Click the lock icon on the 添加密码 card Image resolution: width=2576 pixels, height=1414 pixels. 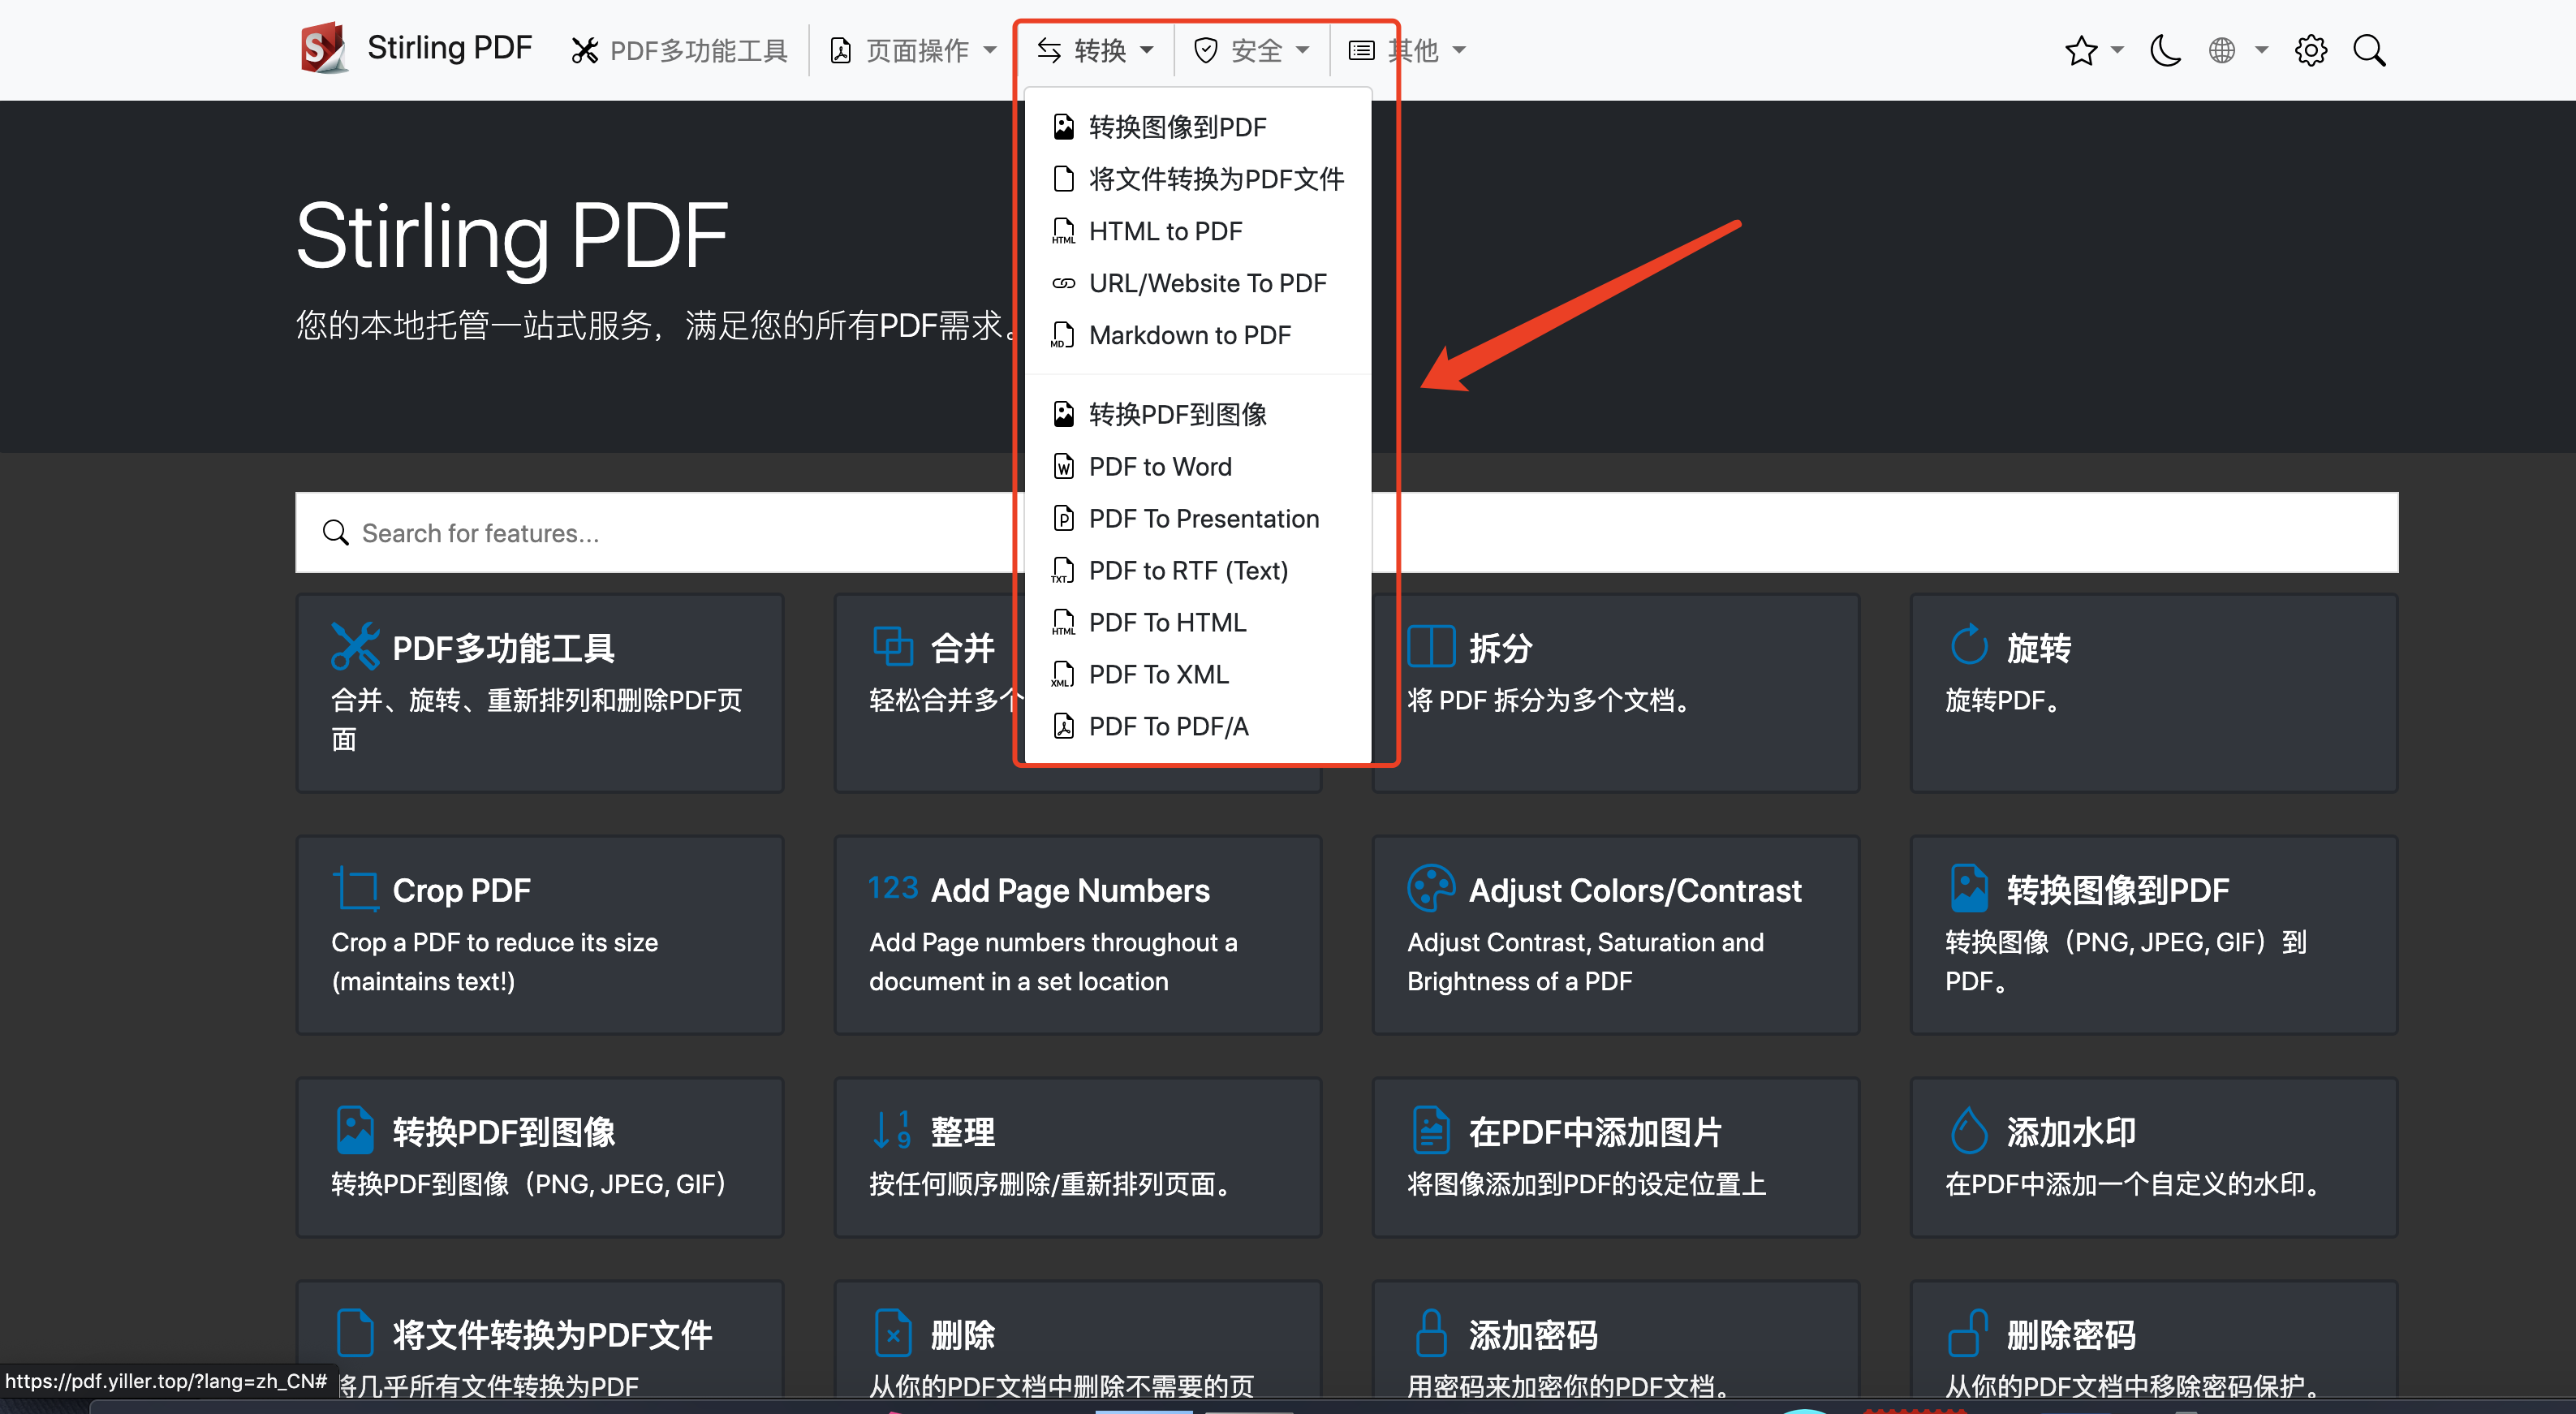click(1431, 1333)
